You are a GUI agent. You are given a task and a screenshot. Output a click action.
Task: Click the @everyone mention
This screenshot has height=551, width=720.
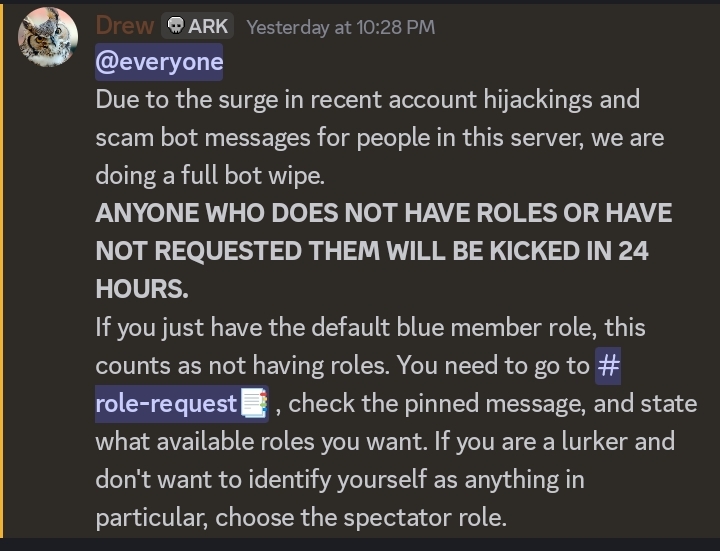click(x=159, y=62)
